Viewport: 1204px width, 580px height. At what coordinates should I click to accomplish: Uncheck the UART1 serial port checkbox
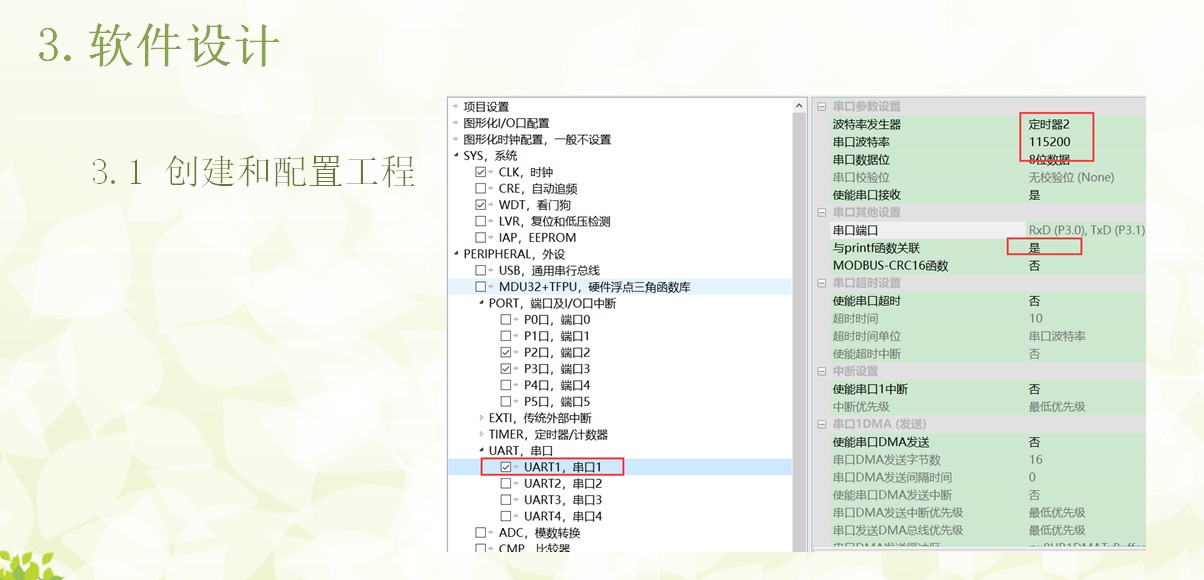[506, 467]
